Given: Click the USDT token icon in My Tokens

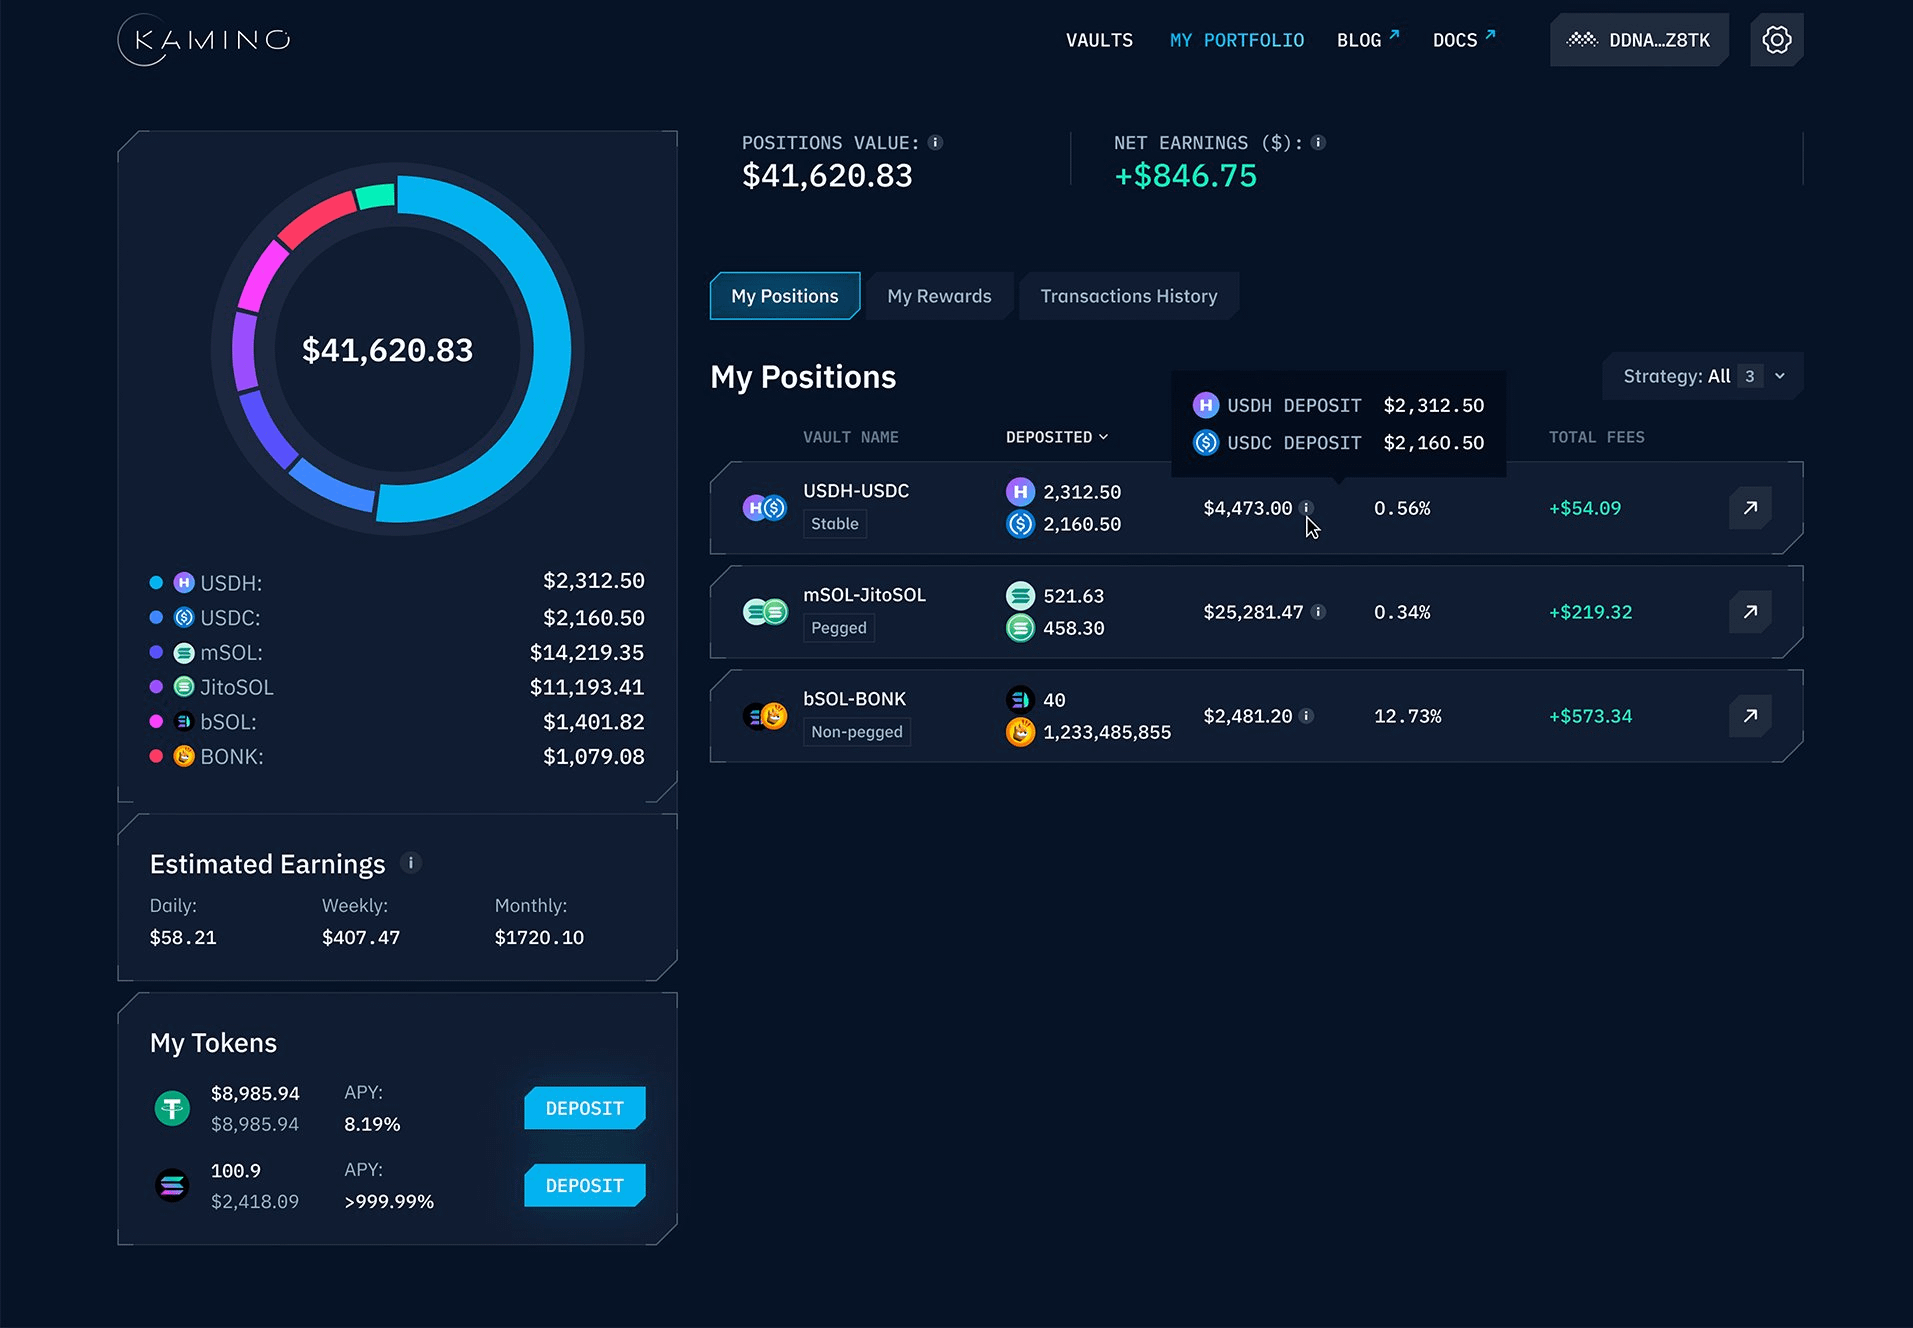Looking at the screenshot, I should (172, 1108).
